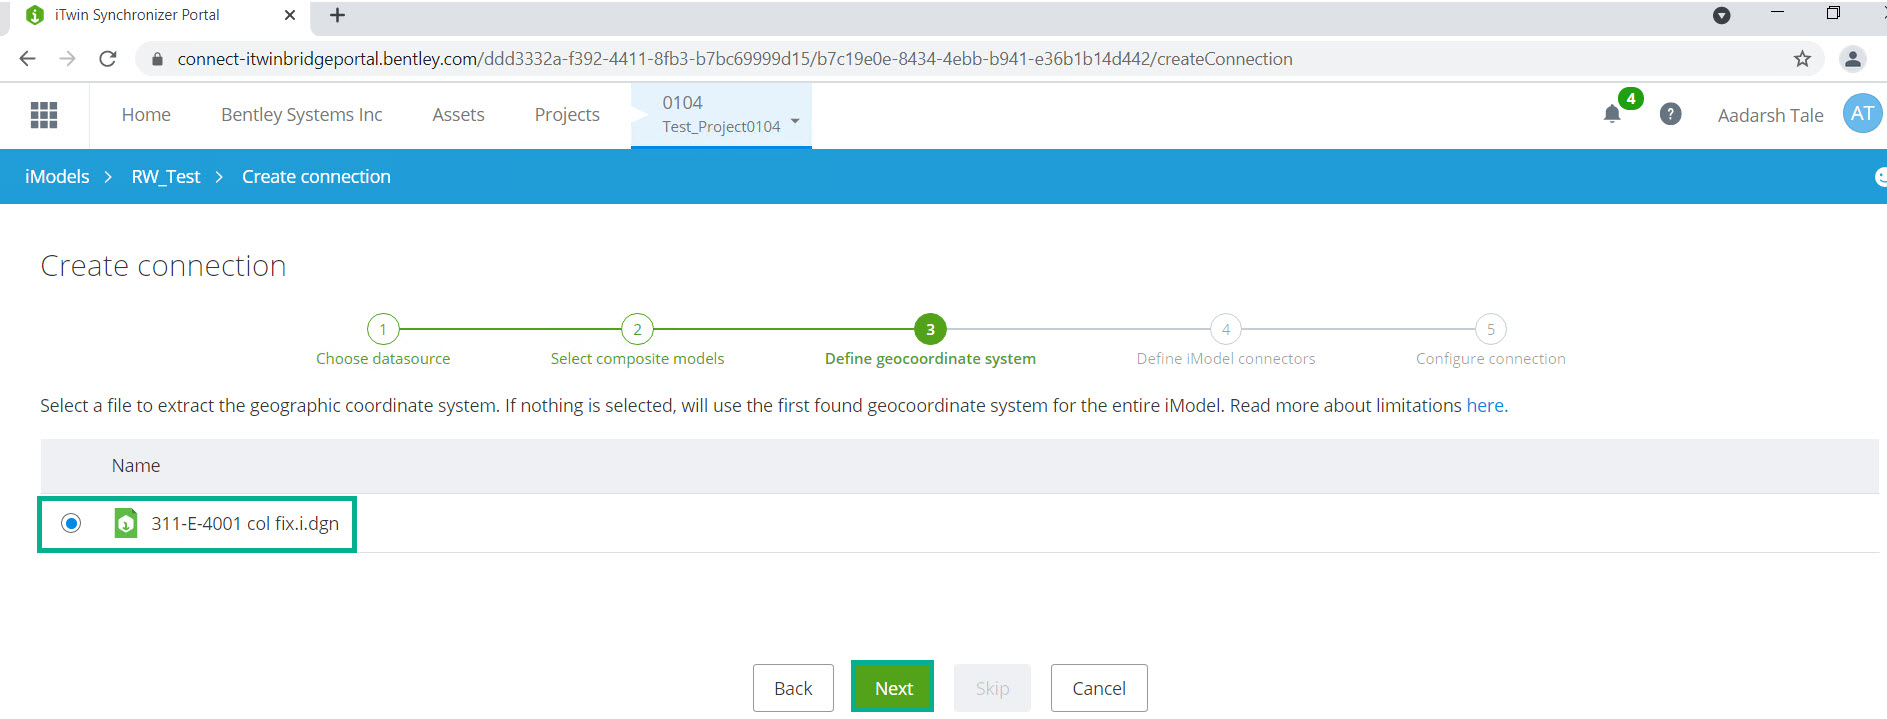Select the 311-E-4001 col fix.i.dgn radio button
Image resolution: width=1887 pixels, height=719 pixels.
coord(71,523)
